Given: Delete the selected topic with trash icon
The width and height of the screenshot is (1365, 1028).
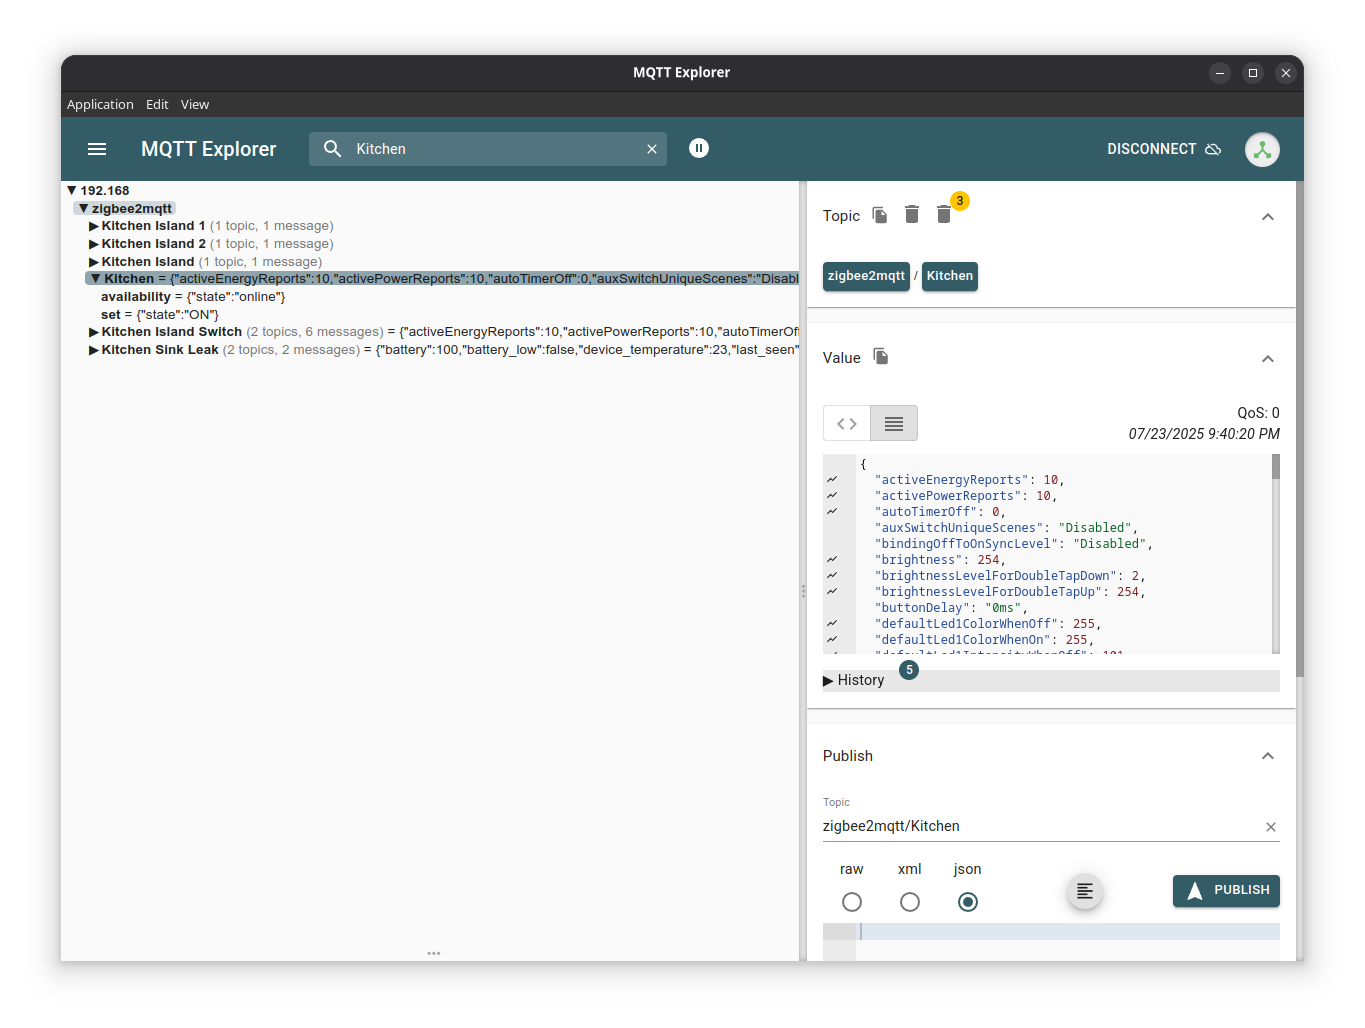Looking at the screenshot, I should coord(912,215).
